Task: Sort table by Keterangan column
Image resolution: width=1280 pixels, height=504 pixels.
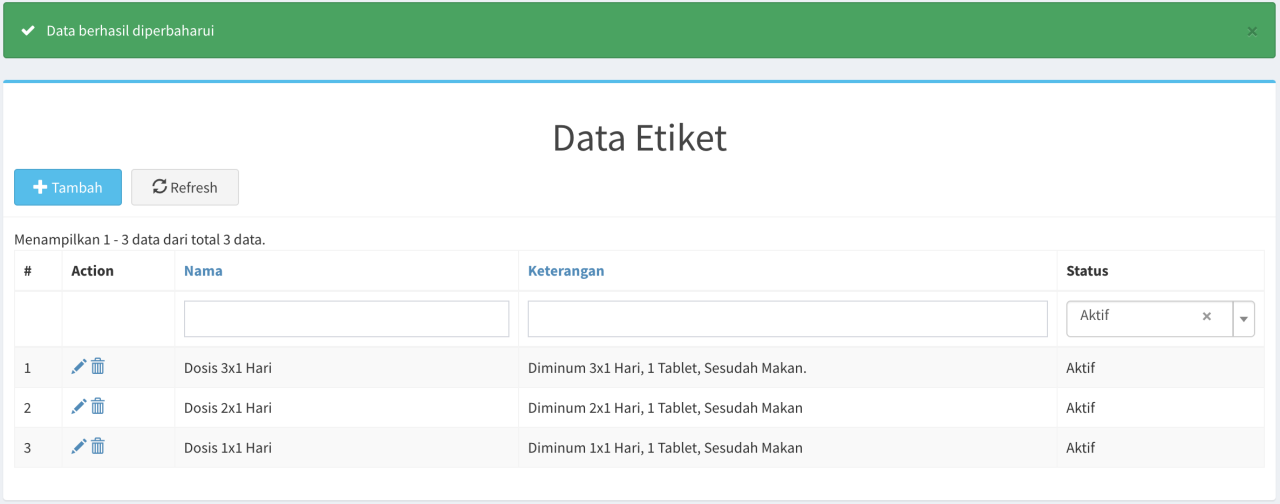Action: (566, 271)
